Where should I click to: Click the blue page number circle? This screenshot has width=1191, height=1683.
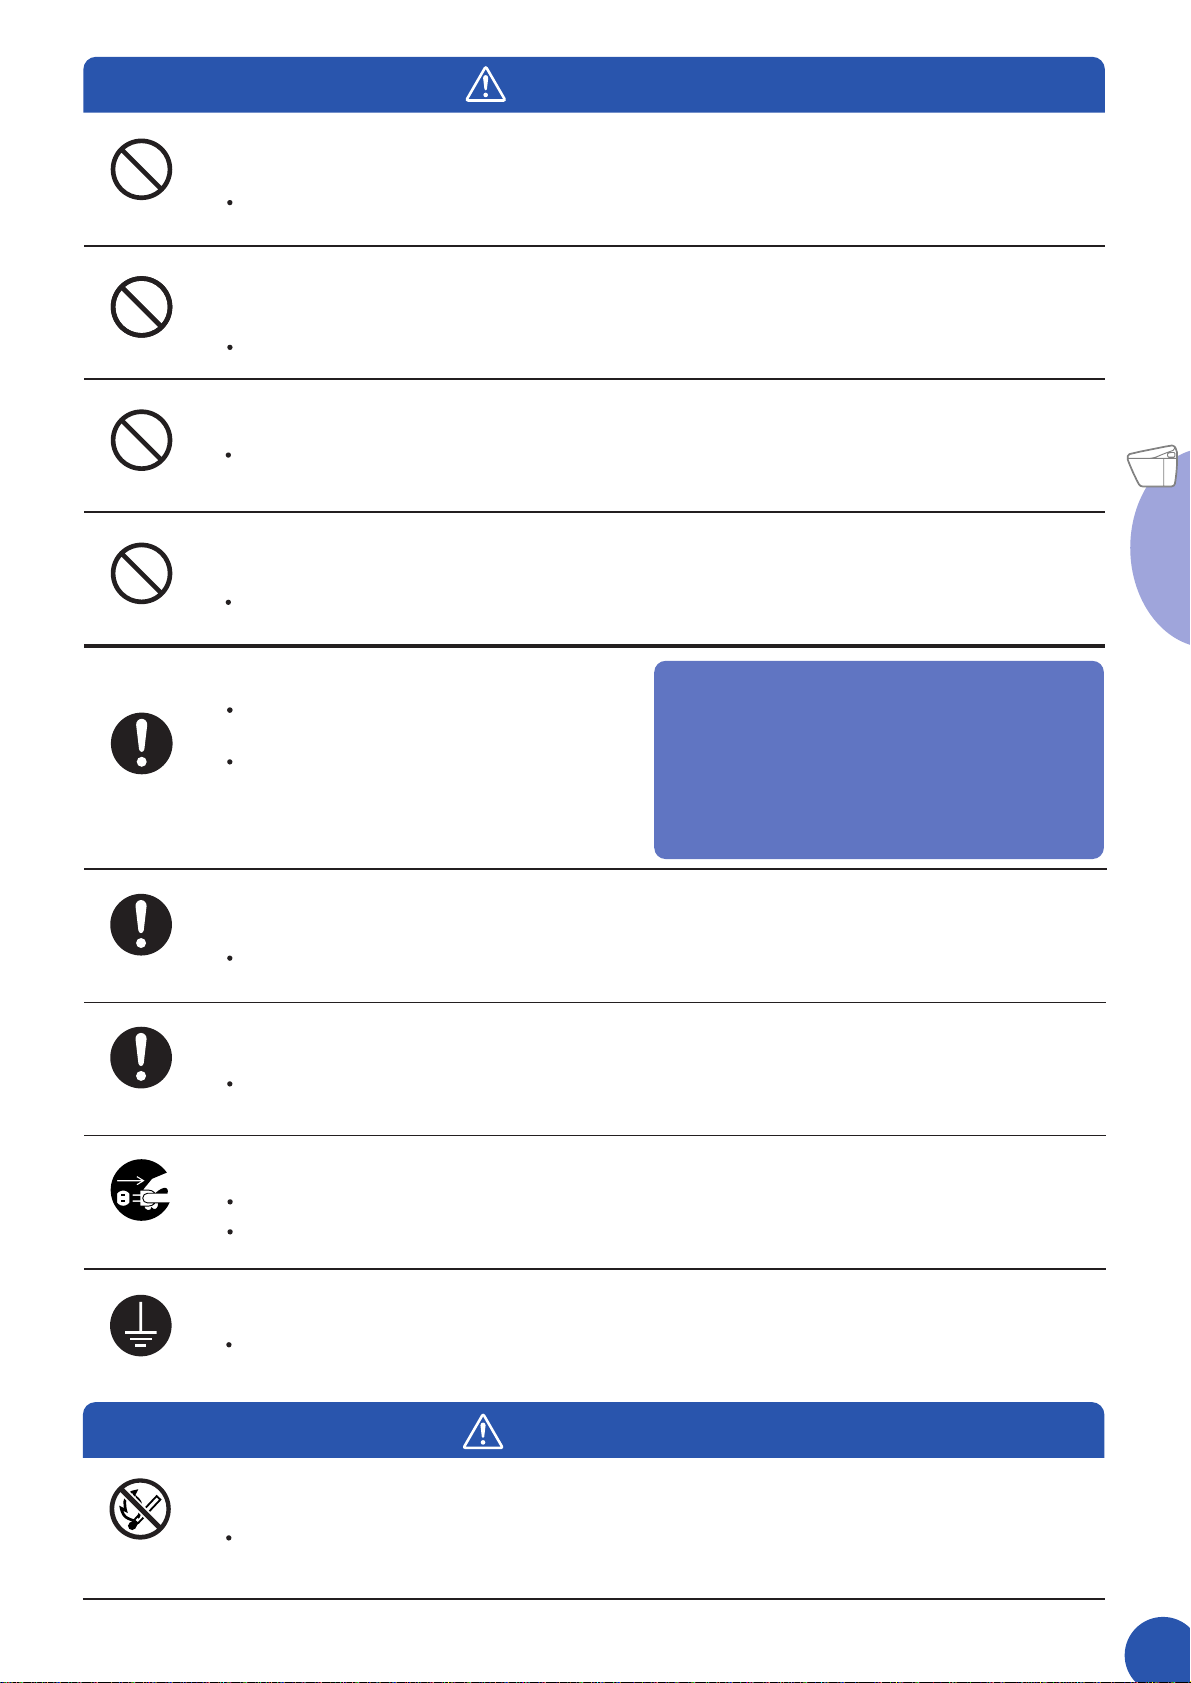coord(1158,1650)
